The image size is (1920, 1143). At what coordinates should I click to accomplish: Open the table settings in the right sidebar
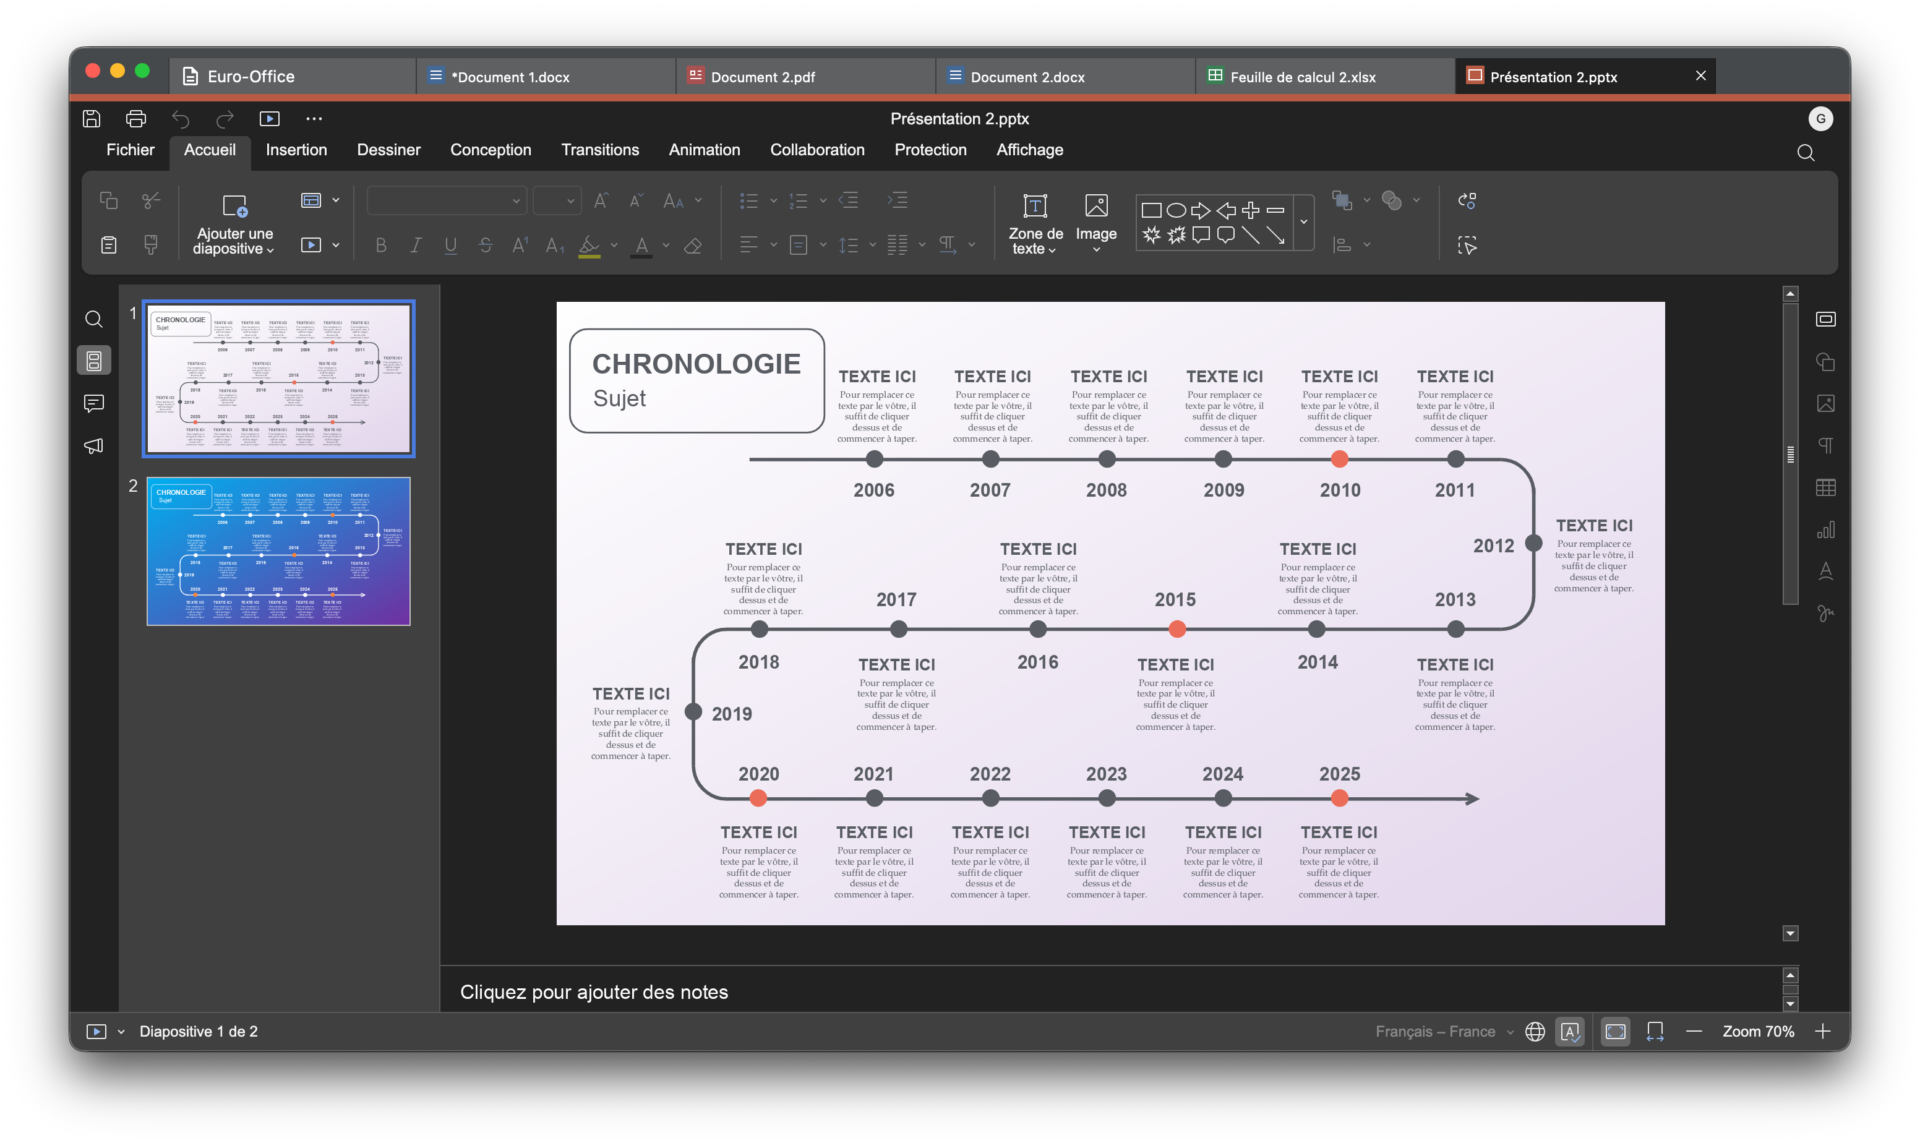point(1825,487)
